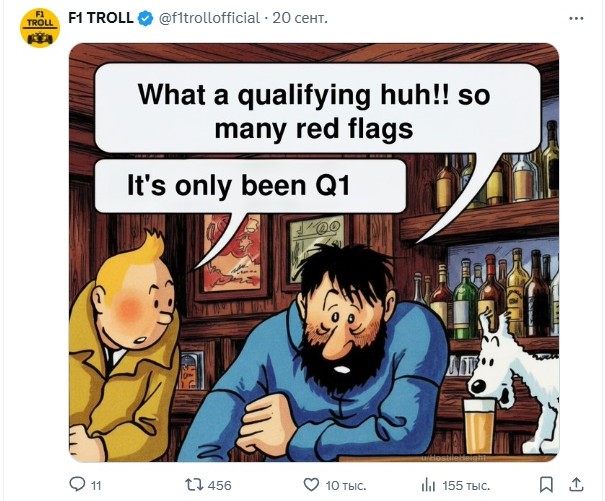Like the post with heart icon

coord(311,484)
